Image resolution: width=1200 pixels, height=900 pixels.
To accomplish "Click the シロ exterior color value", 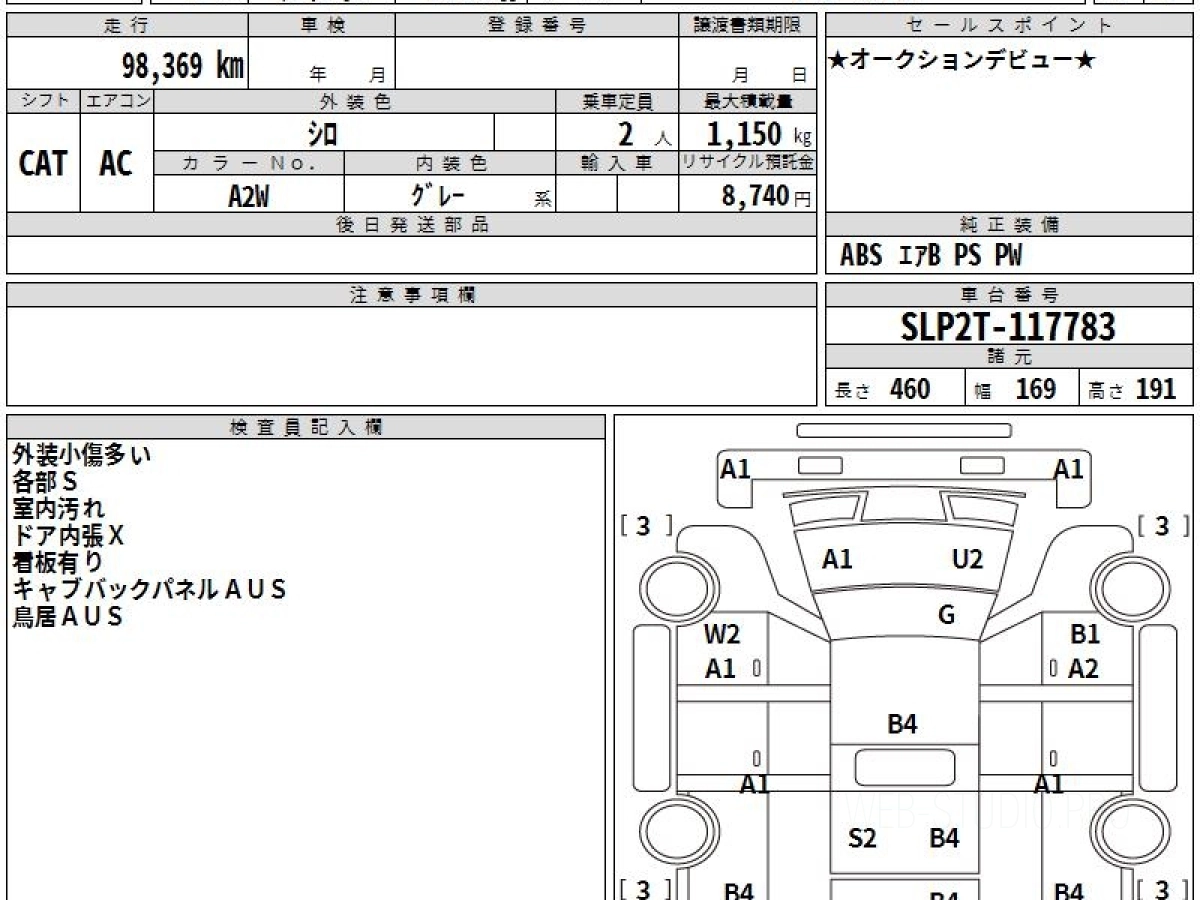I will 323,133.
